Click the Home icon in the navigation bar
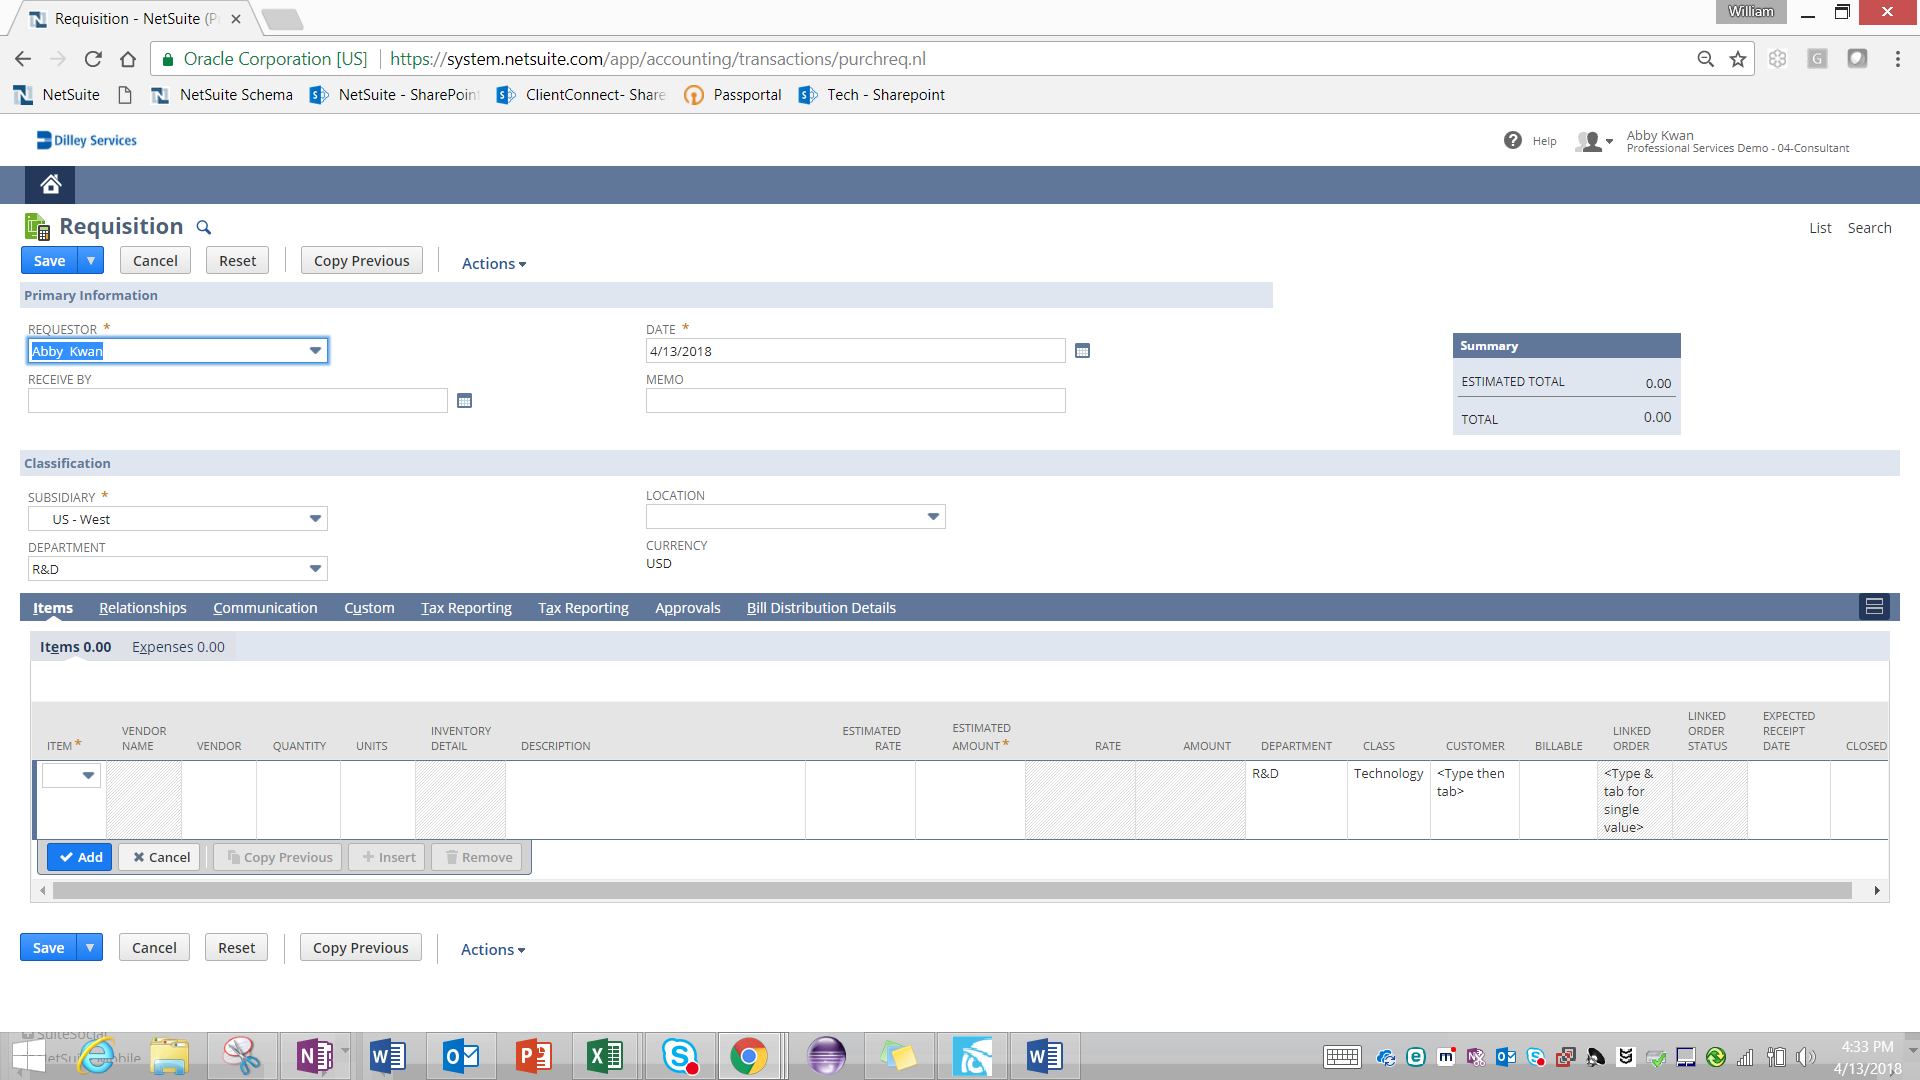The image size is (1920, 1080). point(49,184)
